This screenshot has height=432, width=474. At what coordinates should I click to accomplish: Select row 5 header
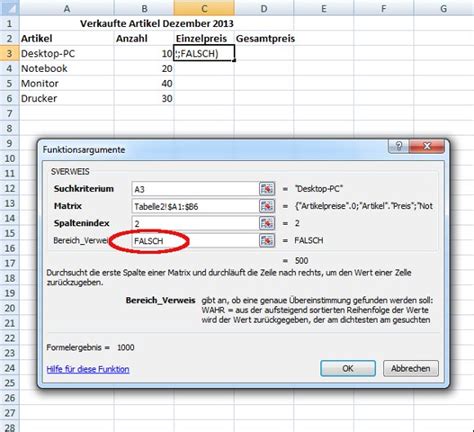(x=10, y=83)
